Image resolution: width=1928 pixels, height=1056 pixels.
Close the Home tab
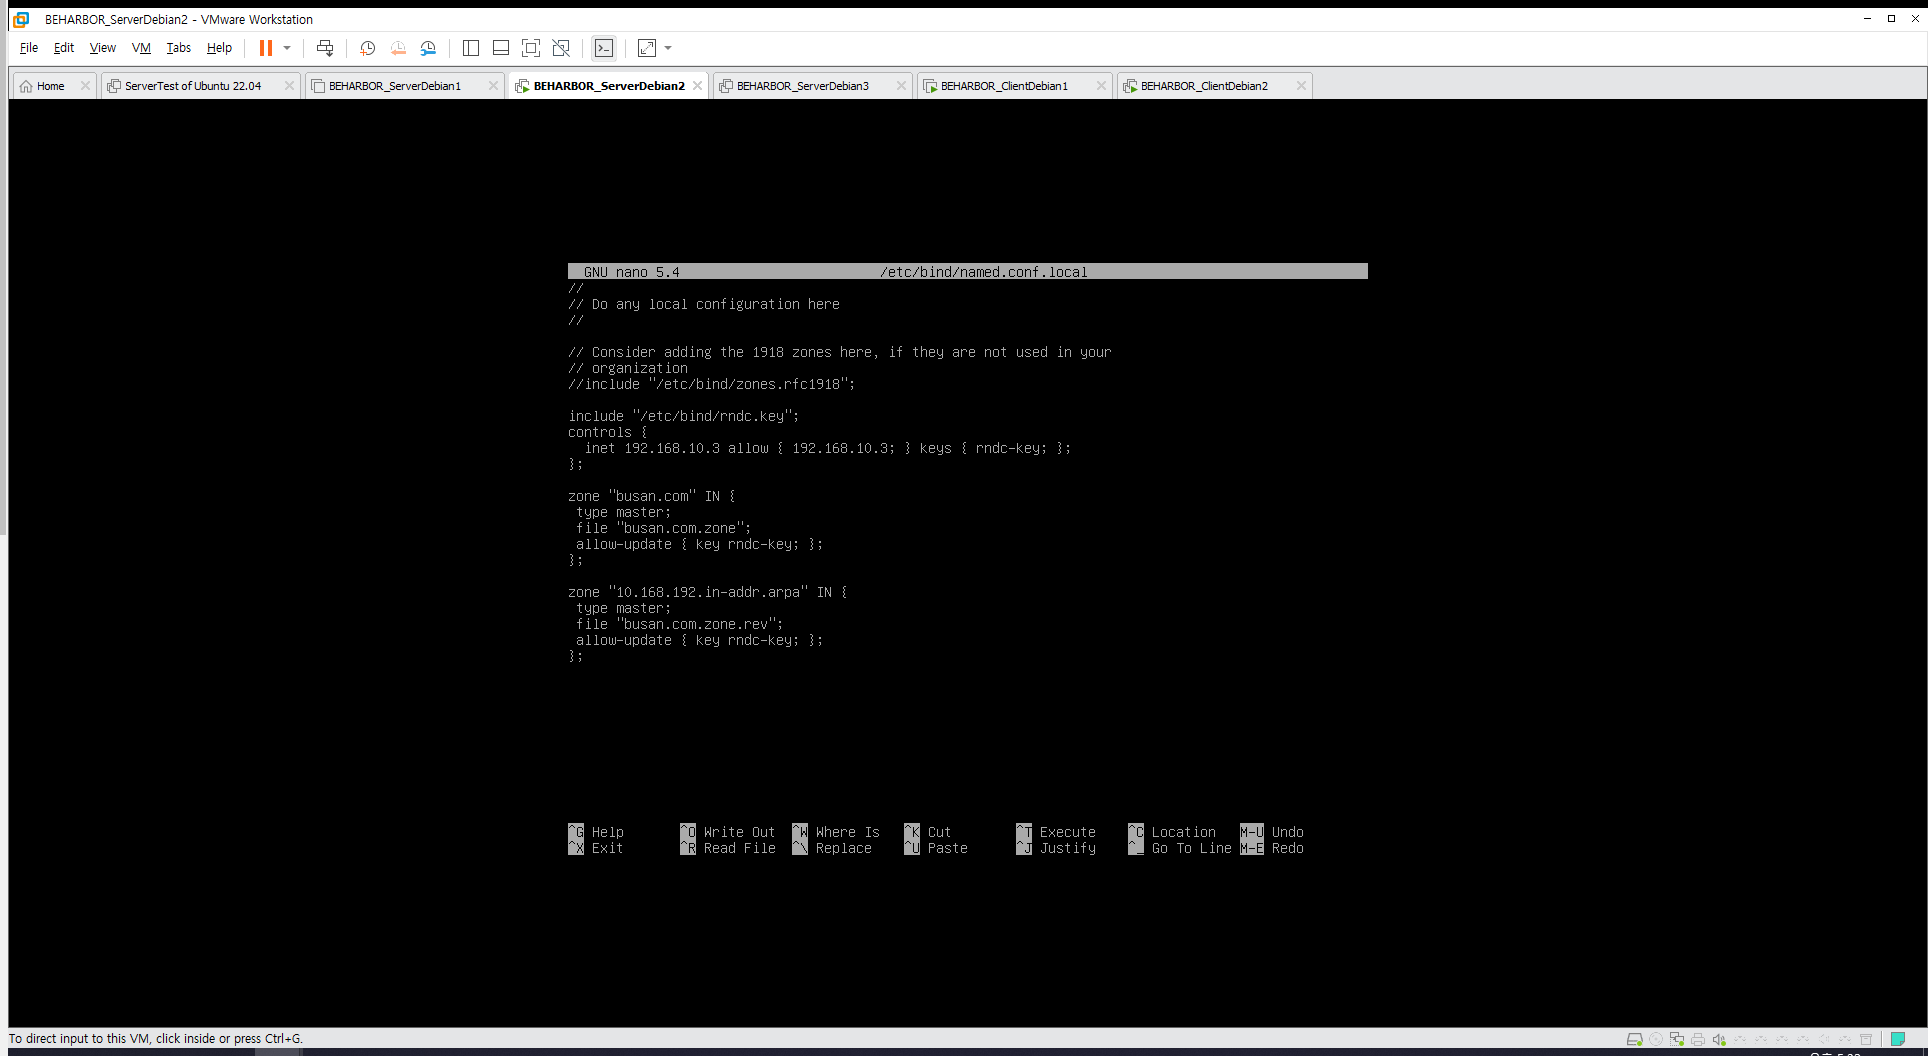(85, 86)
